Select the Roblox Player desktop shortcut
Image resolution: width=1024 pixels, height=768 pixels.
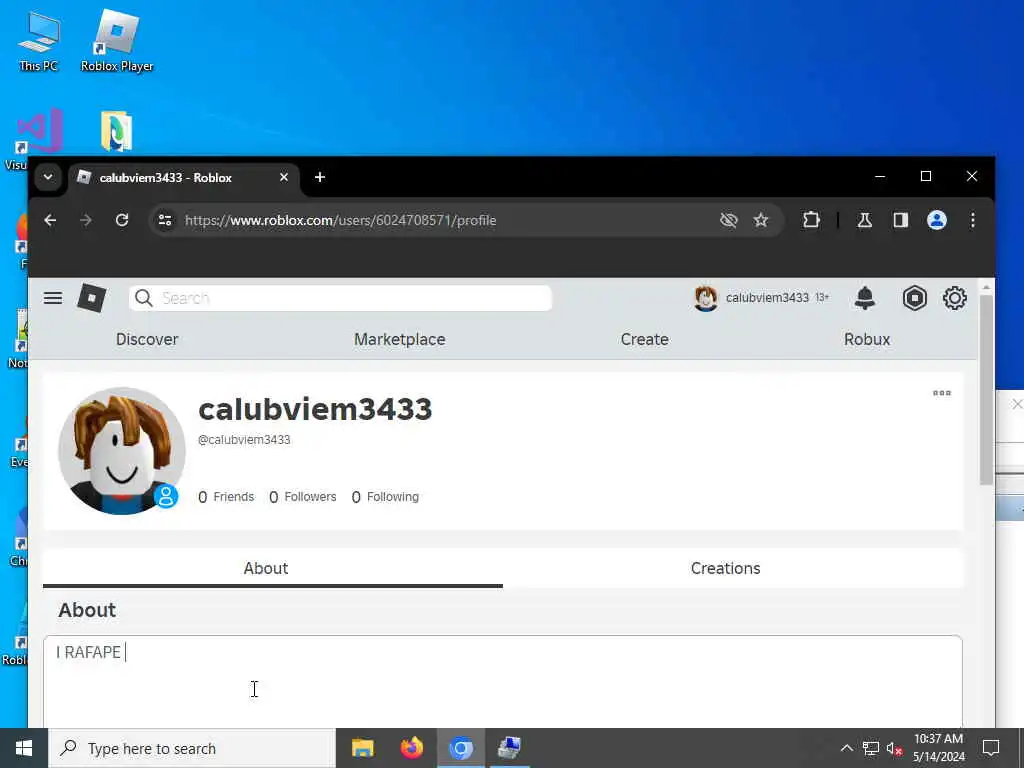[x=117, y=40]
